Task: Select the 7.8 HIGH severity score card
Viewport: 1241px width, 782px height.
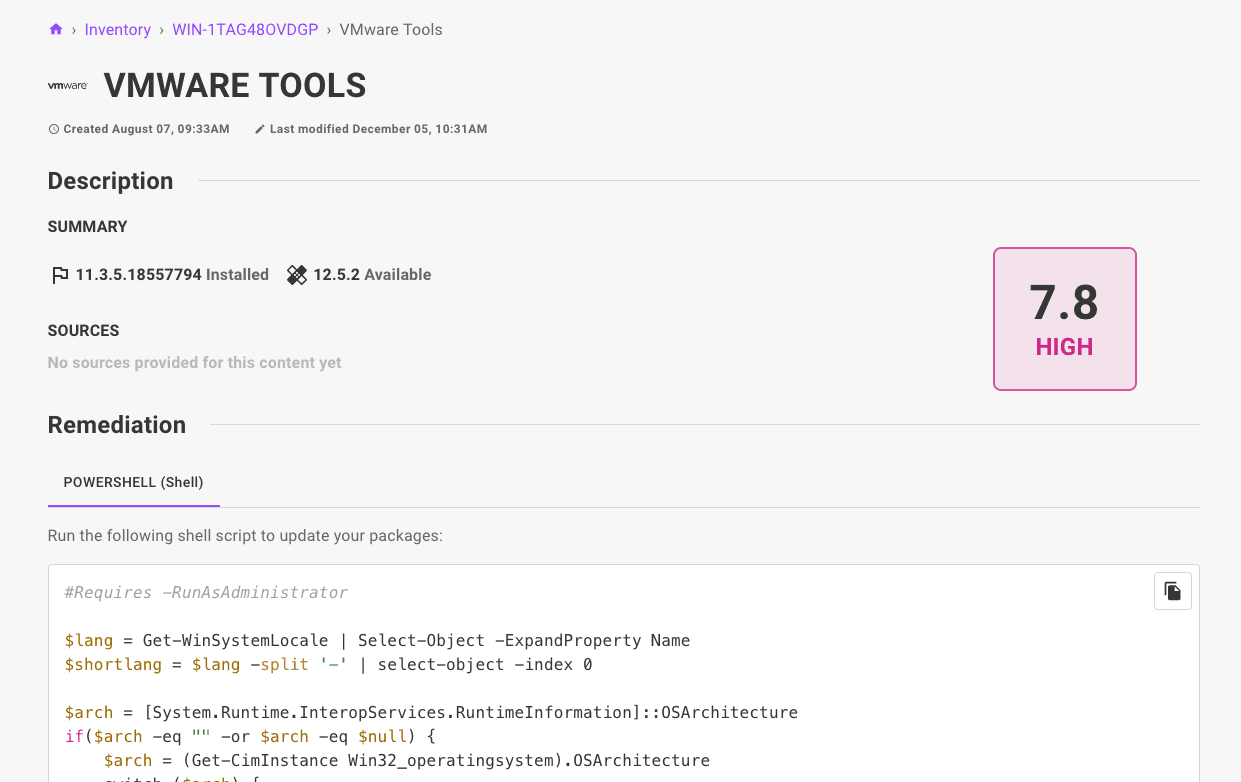Action: coord(1064,318)
